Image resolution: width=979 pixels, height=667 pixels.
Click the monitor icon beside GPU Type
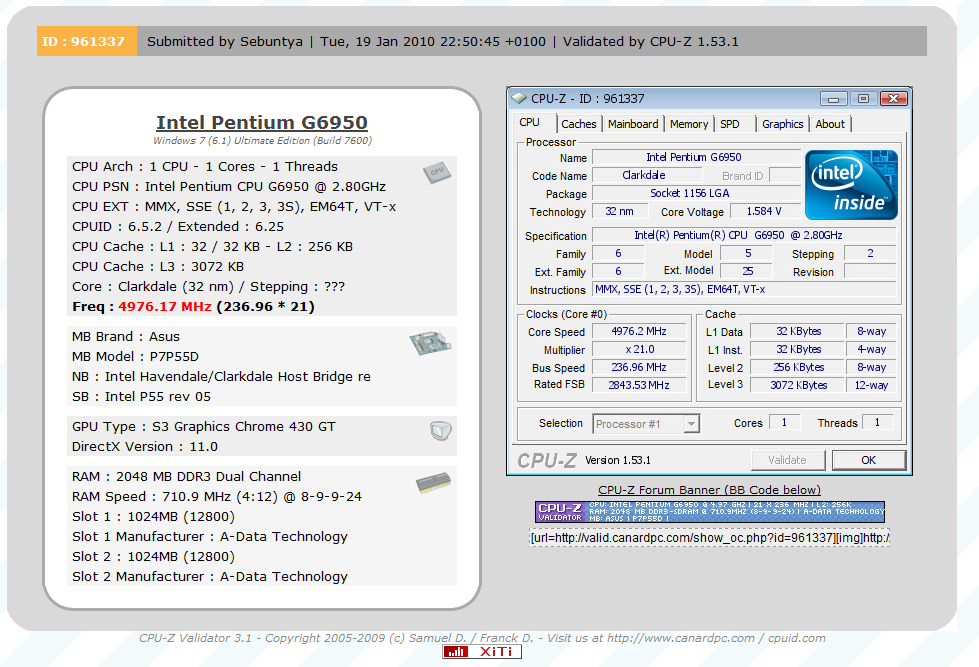(441, 430)
